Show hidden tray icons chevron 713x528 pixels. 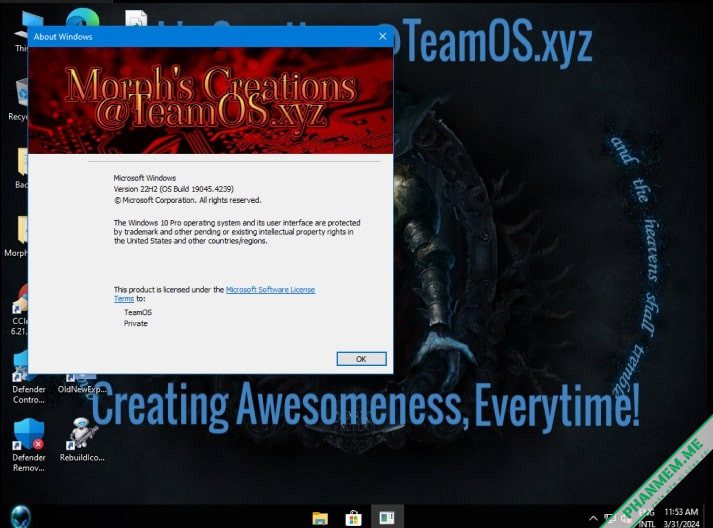pyautogui.click(x=593, y=518)
